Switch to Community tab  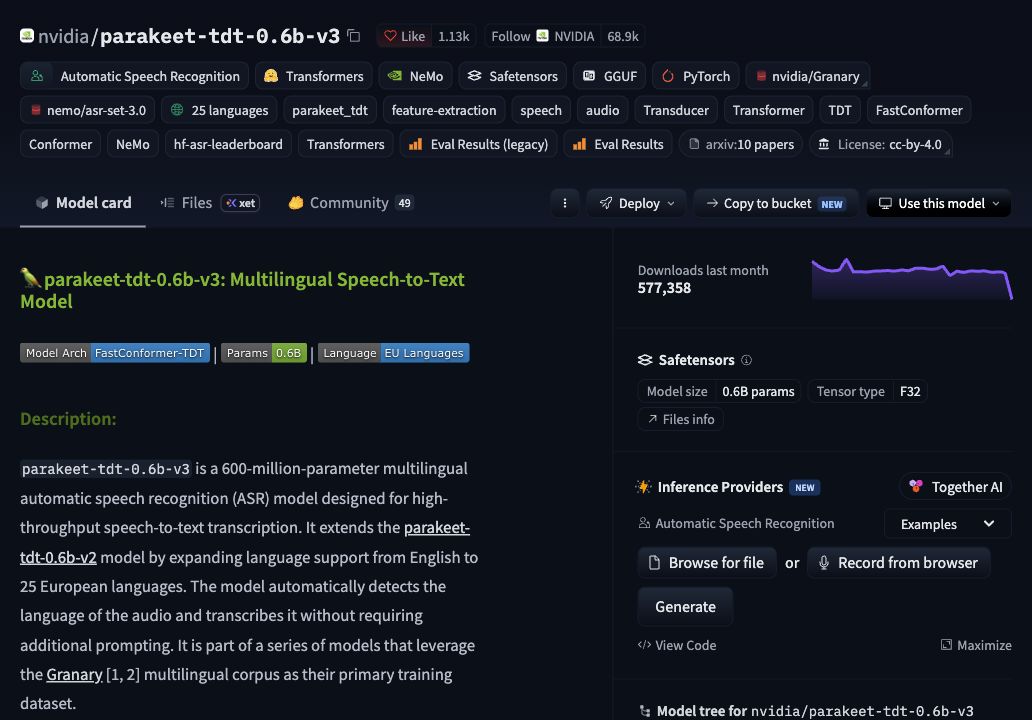point(350,203)
